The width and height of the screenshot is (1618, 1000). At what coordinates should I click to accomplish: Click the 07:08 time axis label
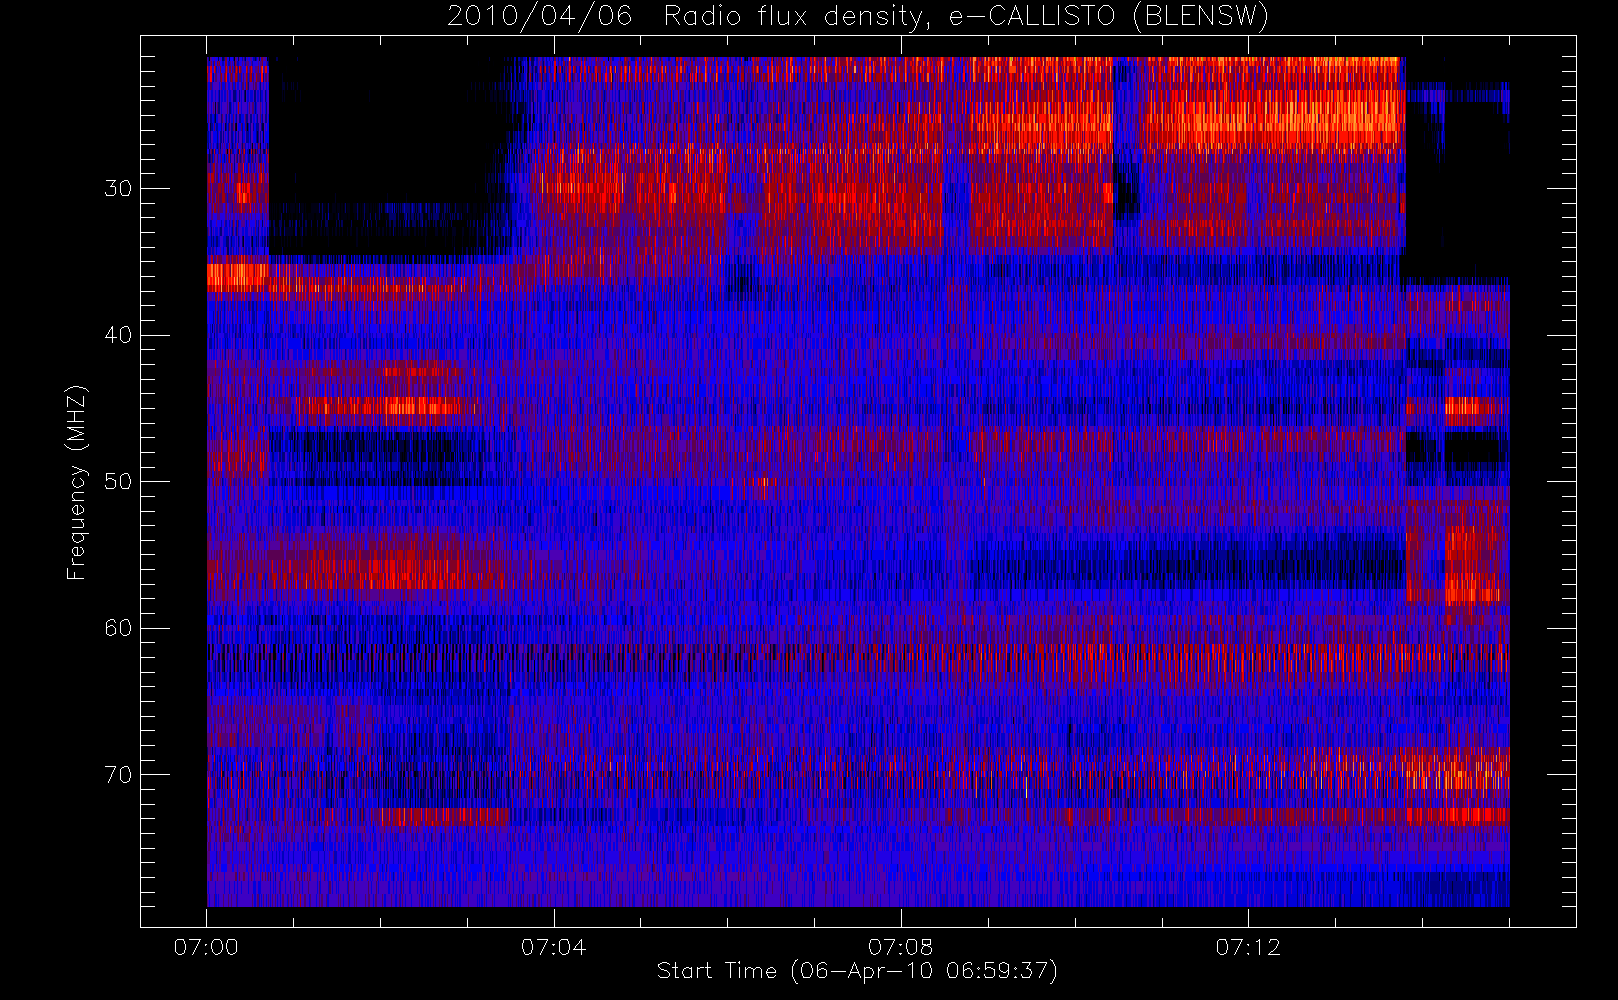(900, 947)
